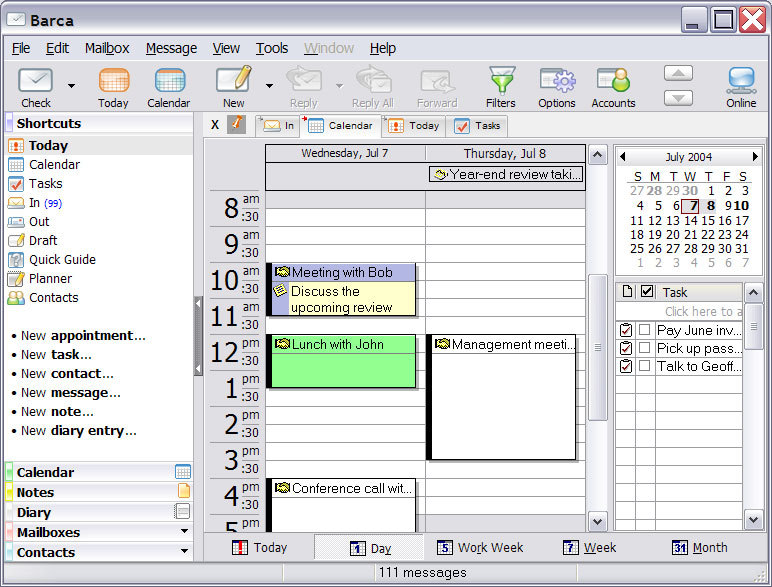772x587 pixels.
Task: Open the Check button dropdown arrow
Action: point(71,86)
